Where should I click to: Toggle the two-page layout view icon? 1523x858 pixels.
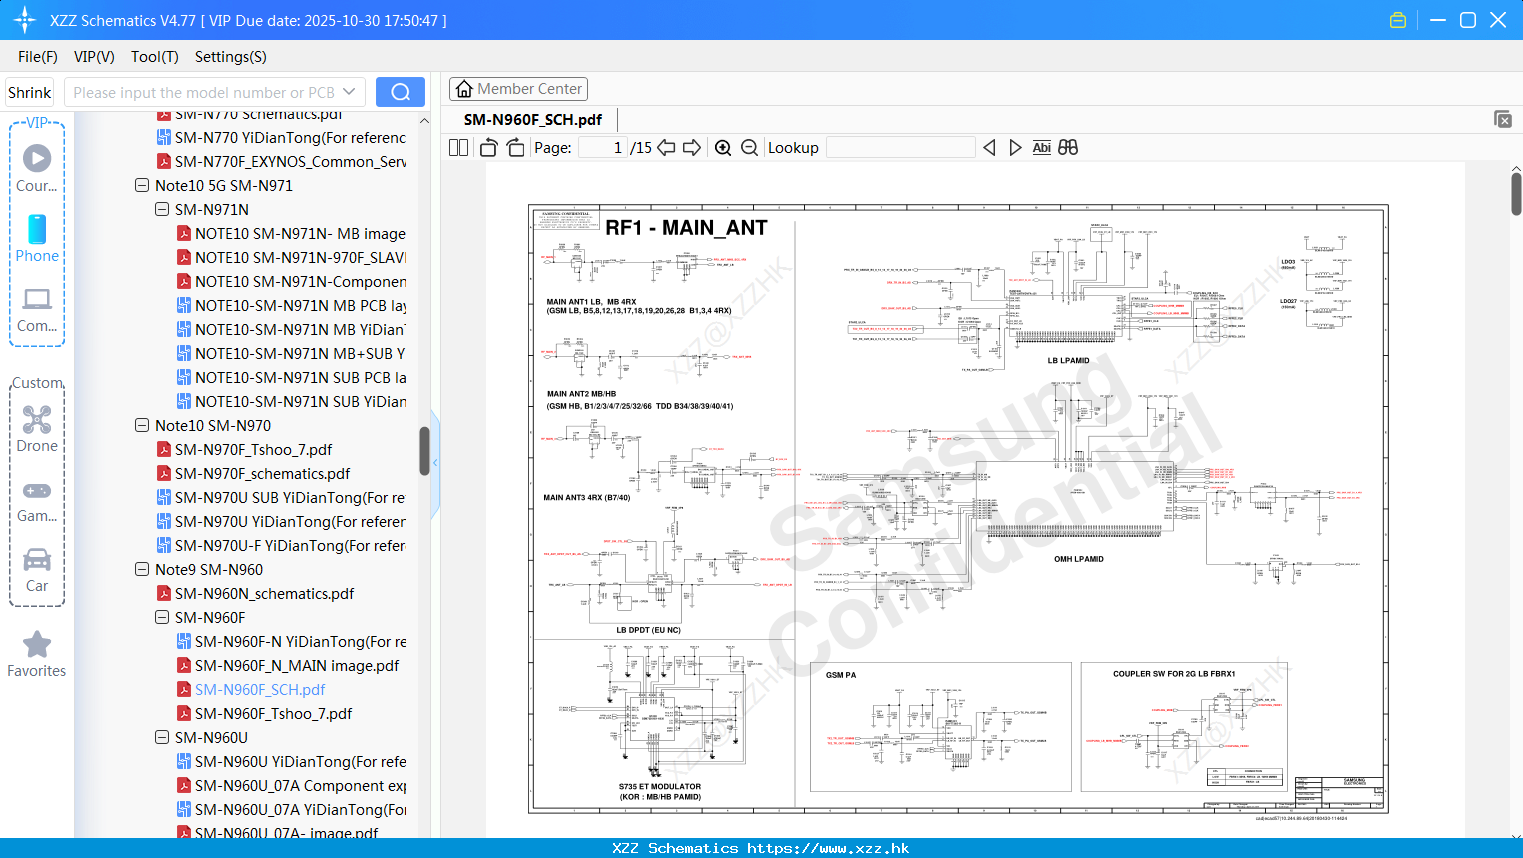tap(459, 148)
